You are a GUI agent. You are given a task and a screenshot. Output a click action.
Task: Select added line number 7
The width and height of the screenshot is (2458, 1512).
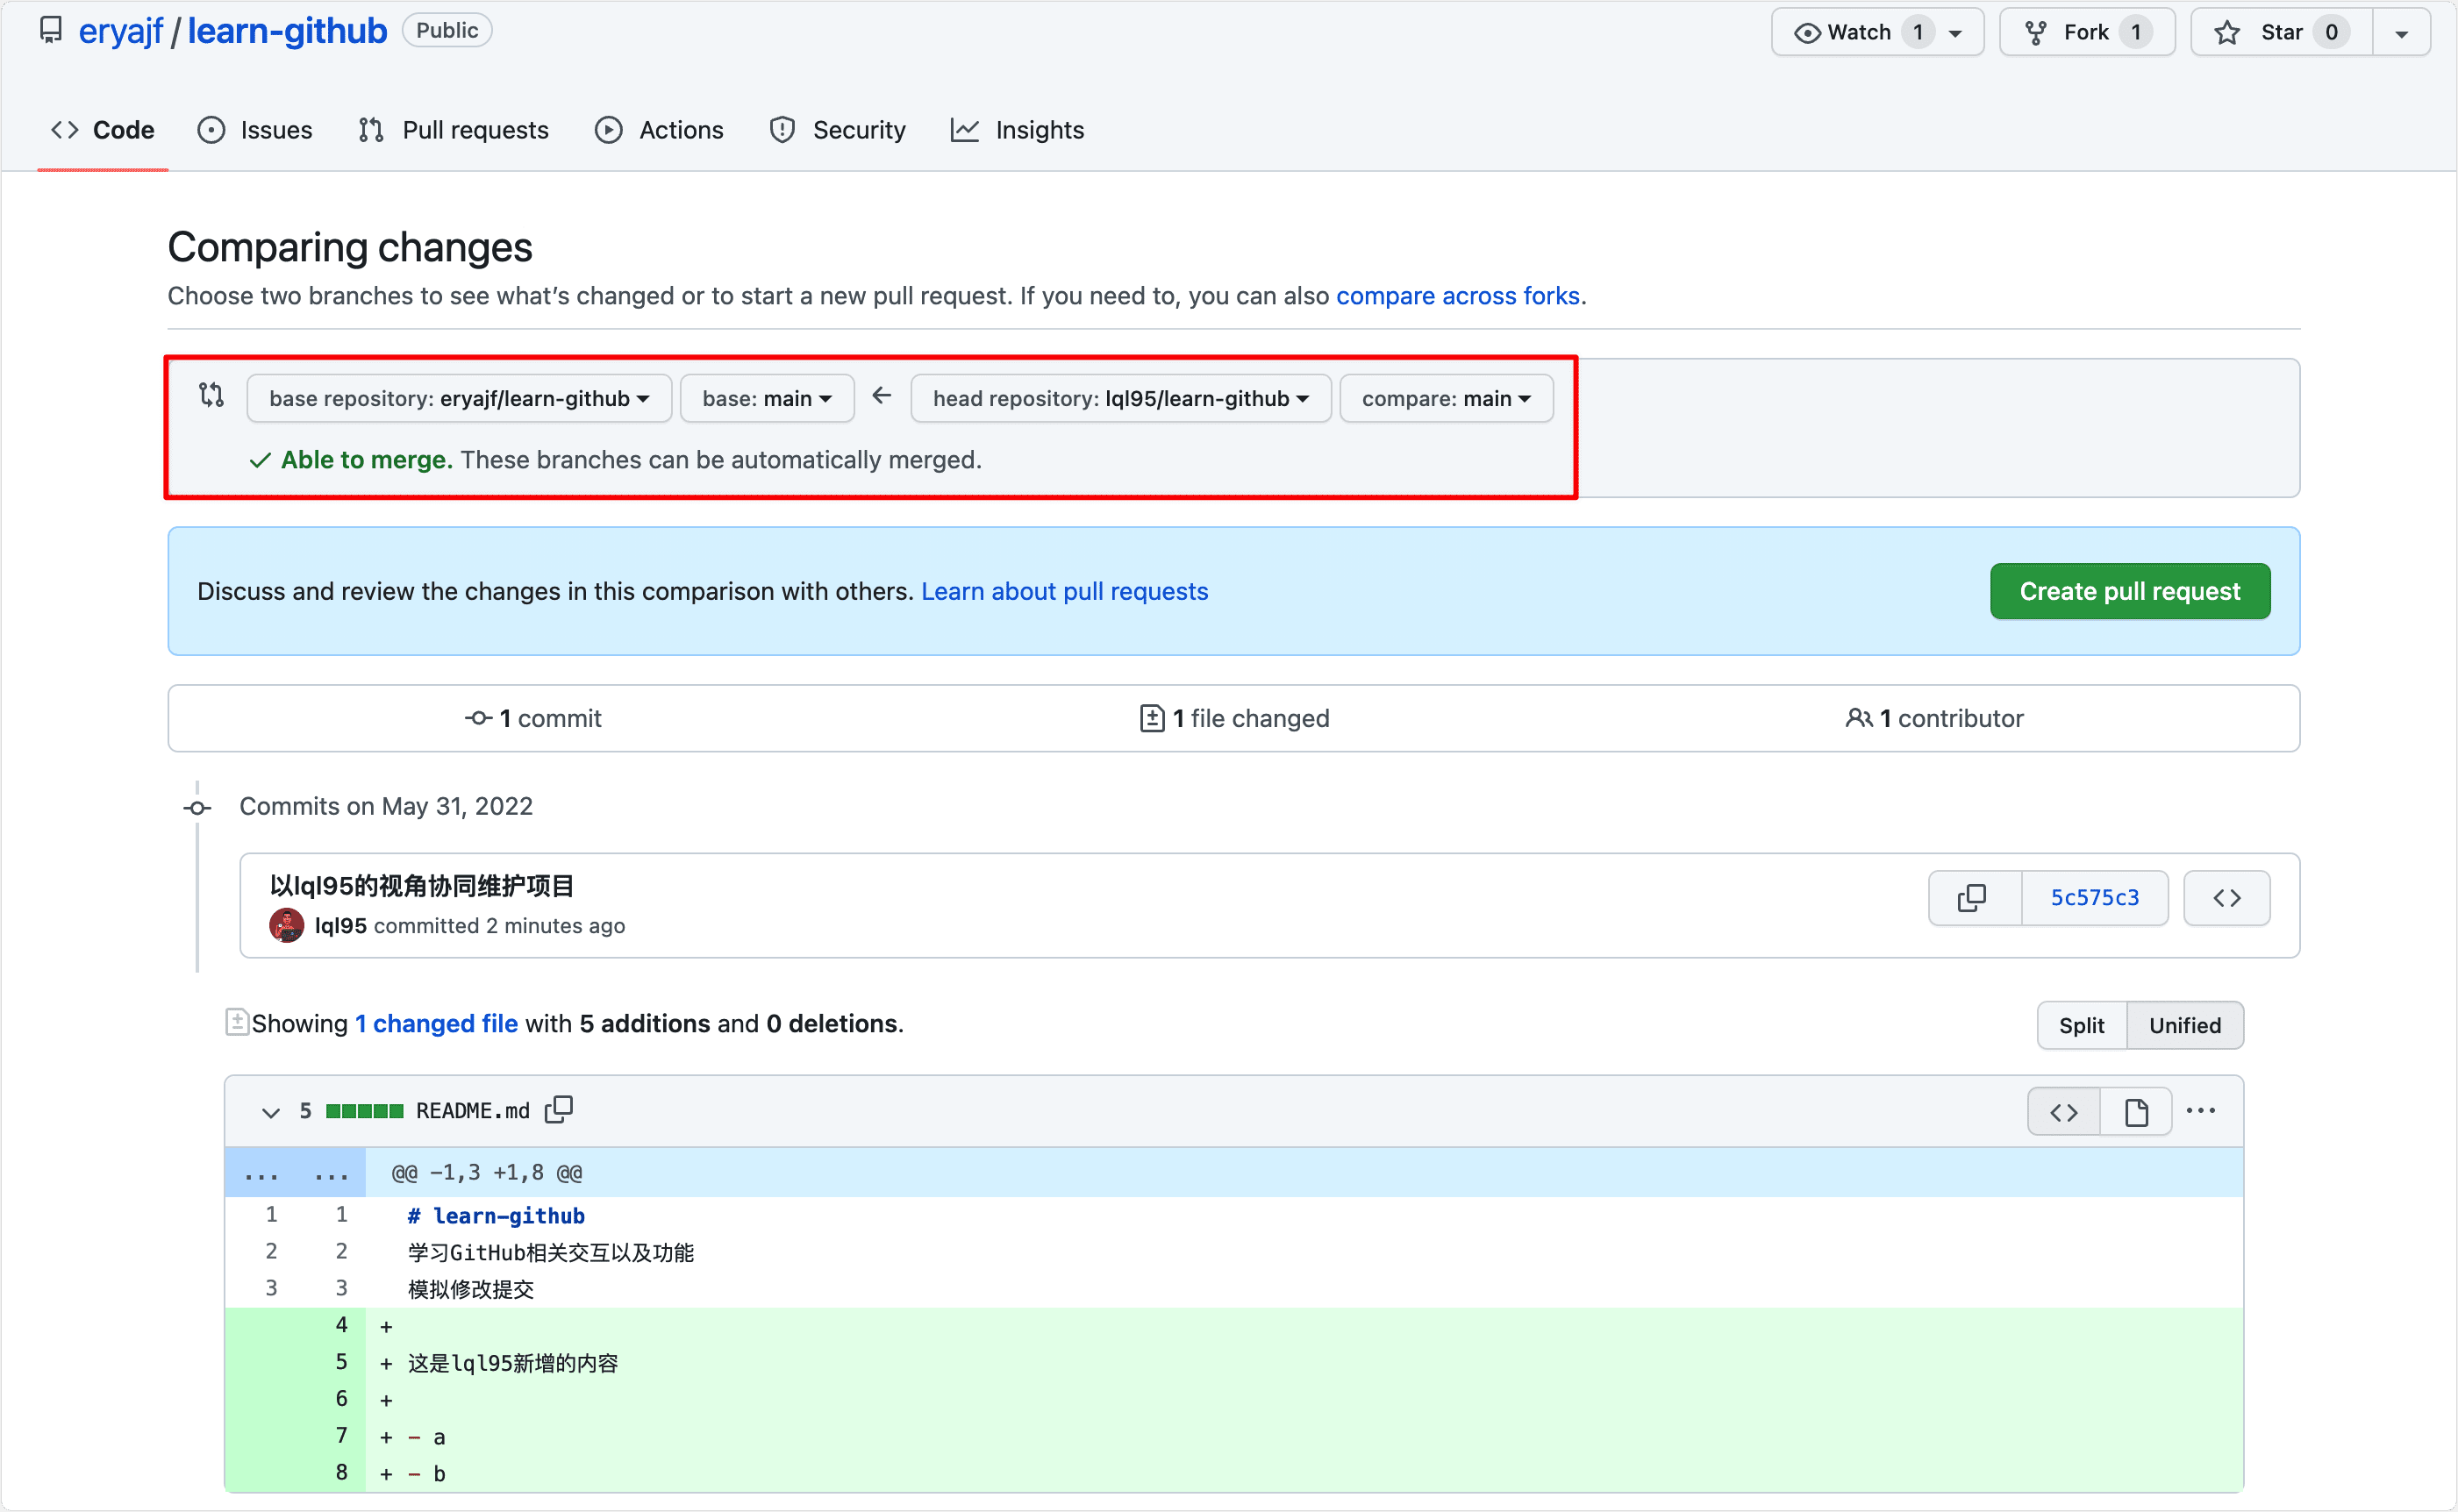(341, 1436)
